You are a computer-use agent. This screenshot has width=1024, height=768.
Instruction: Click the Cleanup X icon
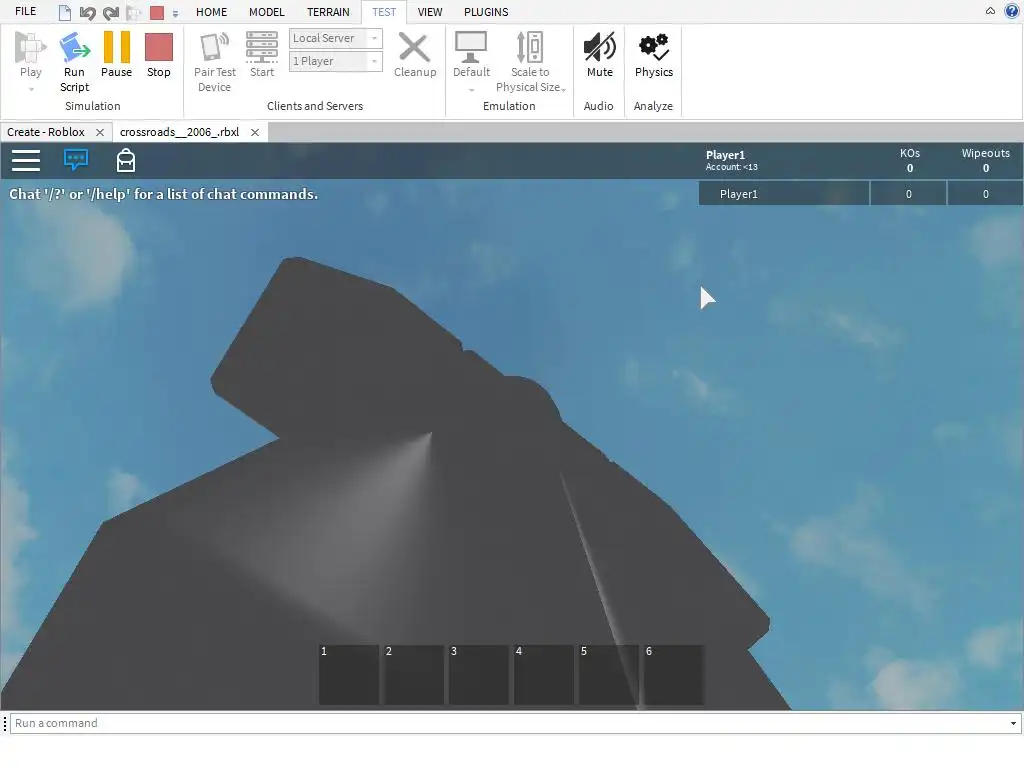414,47
